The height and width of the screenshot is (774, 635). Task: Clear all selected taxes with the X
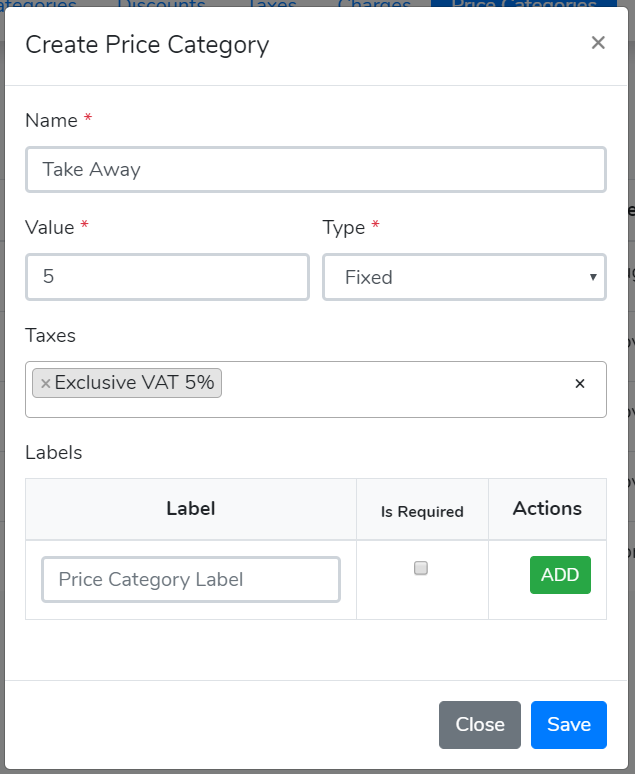579,383
